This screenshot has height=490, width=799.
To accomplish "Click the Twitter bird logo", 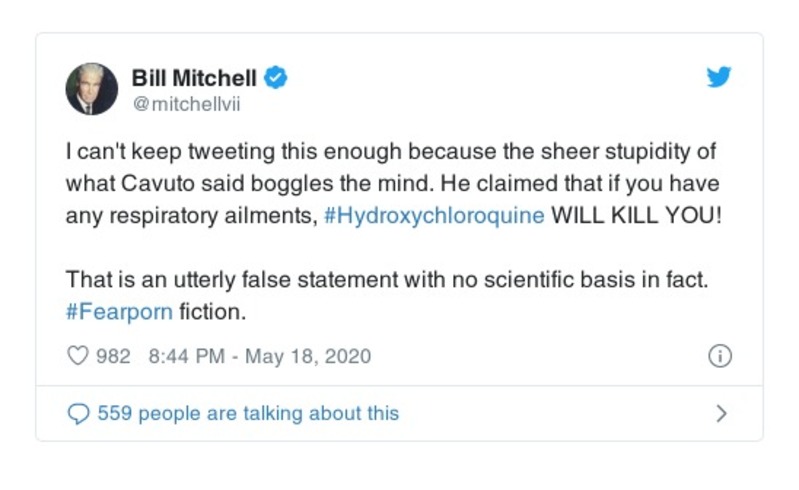I will pos(718,78).
